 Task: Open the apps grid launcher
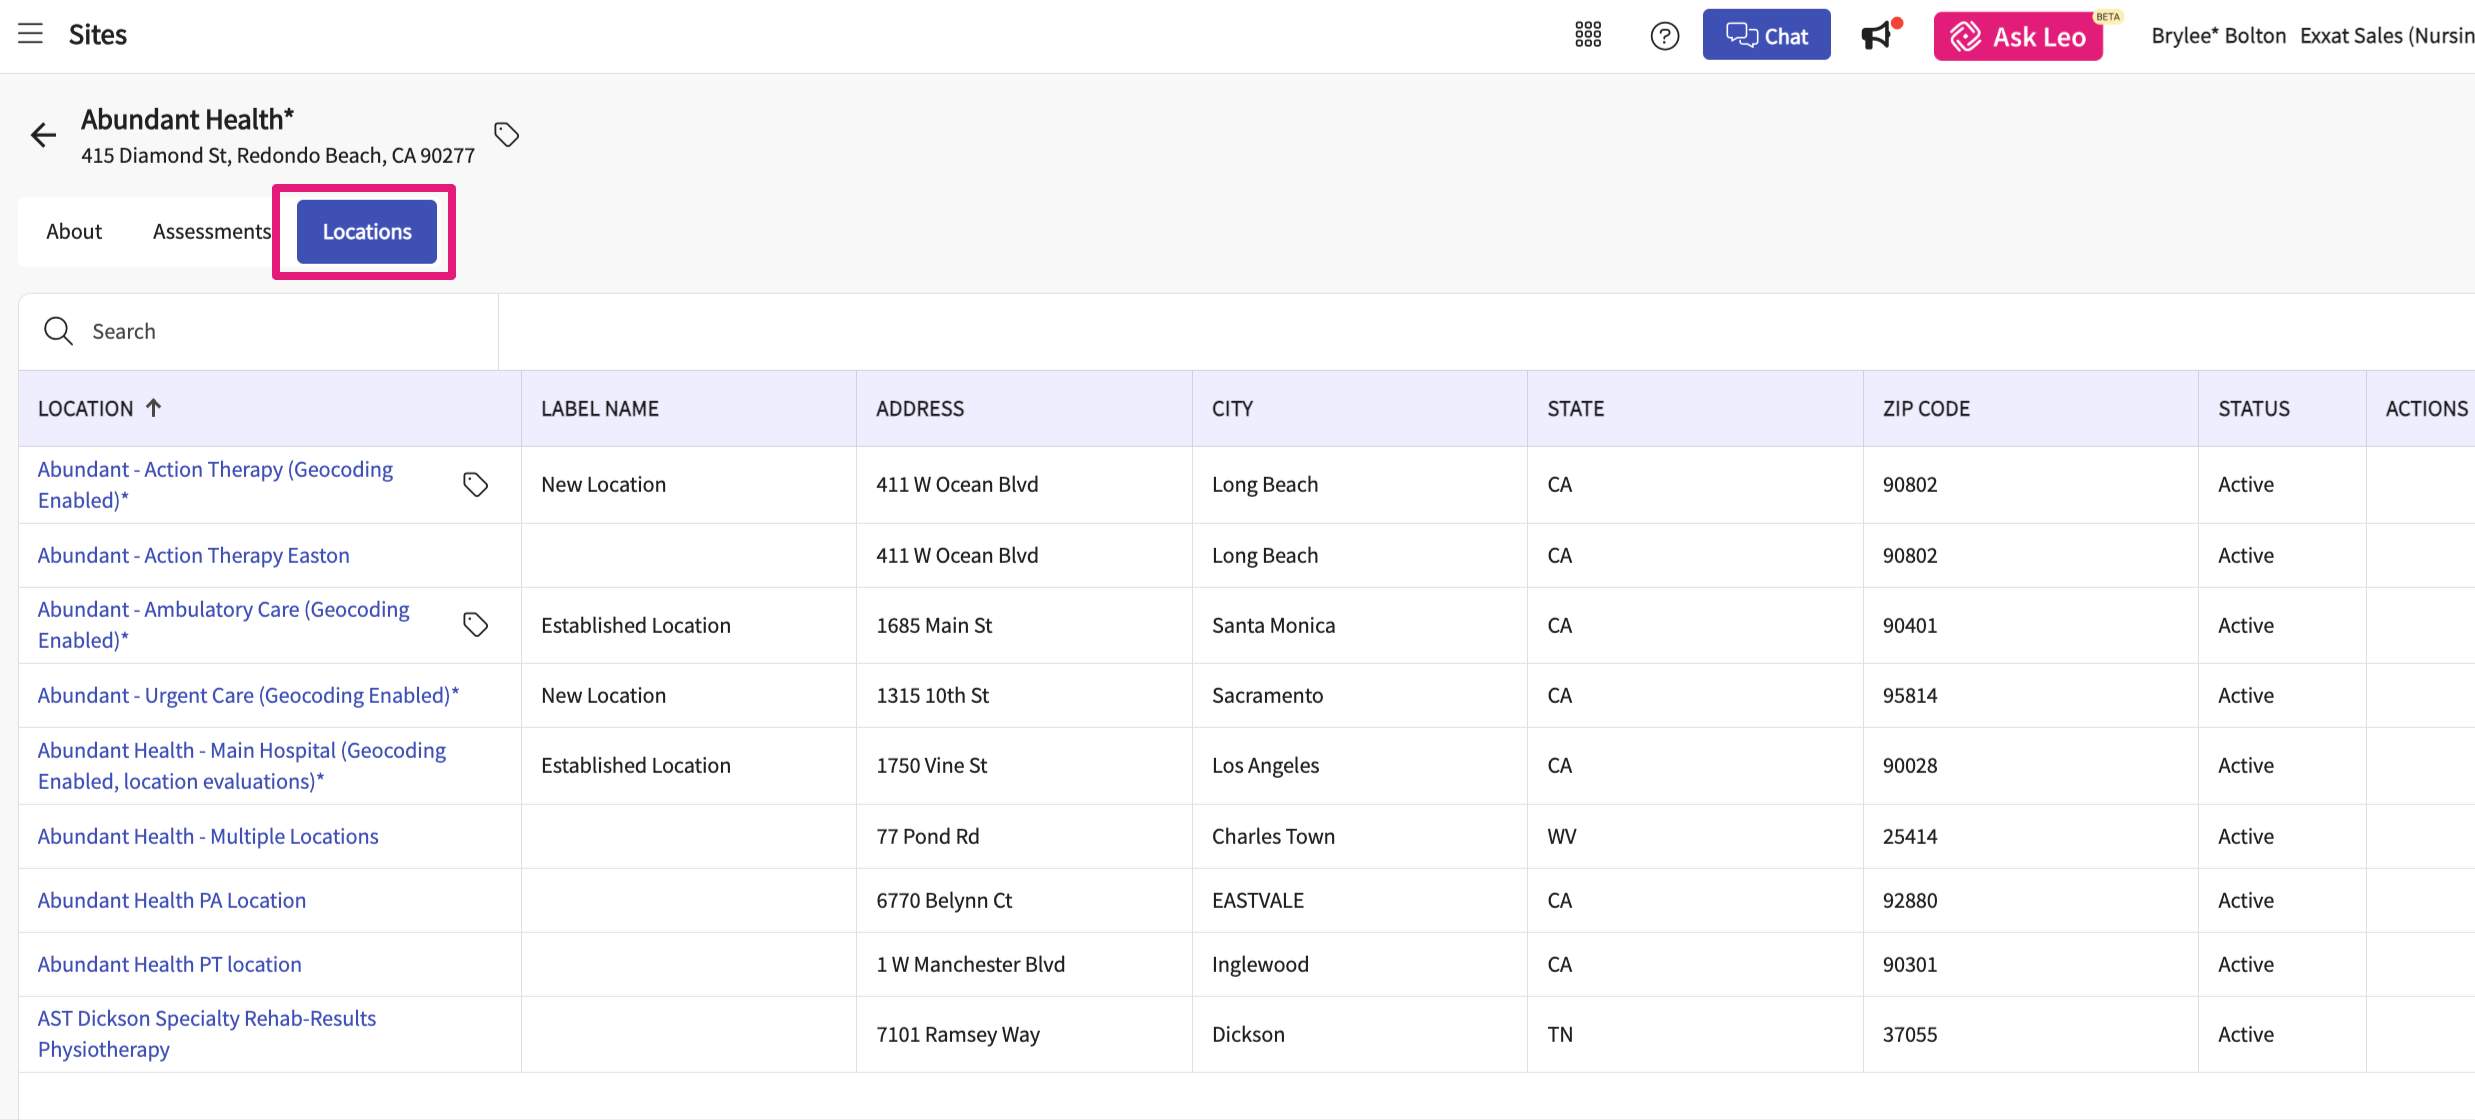pos(1588,35)
